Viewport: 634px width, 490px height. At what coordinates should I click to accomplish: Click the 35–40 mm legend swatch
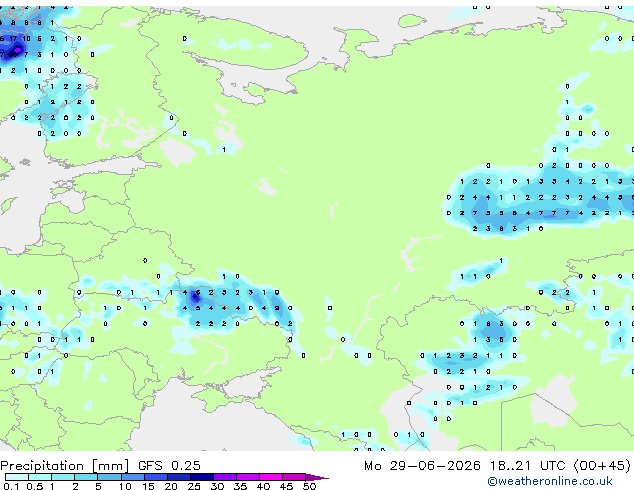(x=248, y=477)
